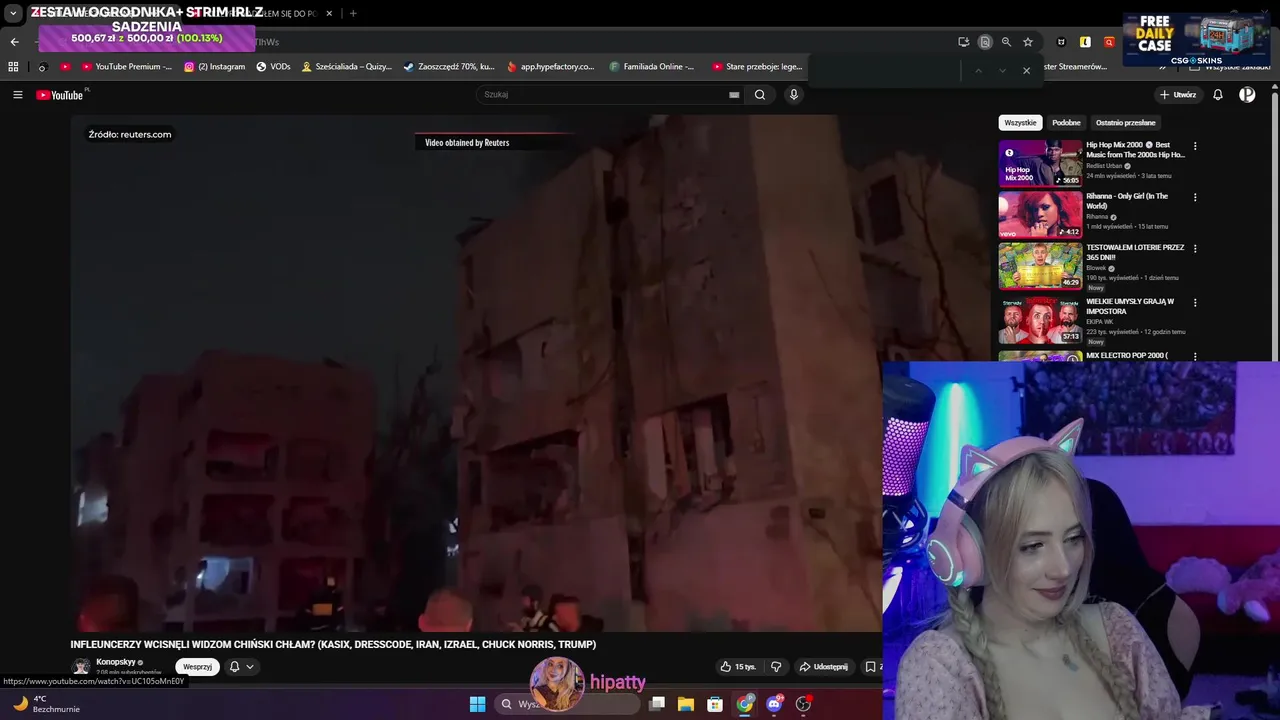Click the YouTube page scrollbar up arrow
This screenshot has width=1280, height=720.
pos(1274,88)
